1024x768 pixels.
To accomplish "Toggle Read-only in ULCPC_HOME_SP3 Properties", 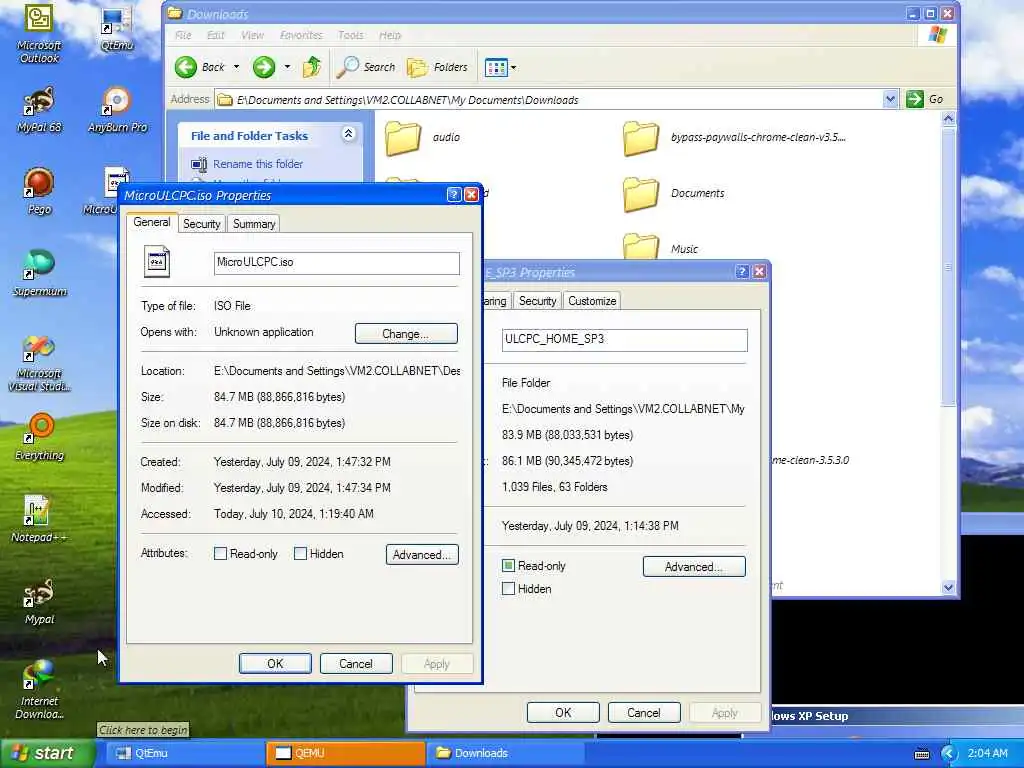I will tap(508, 566).
